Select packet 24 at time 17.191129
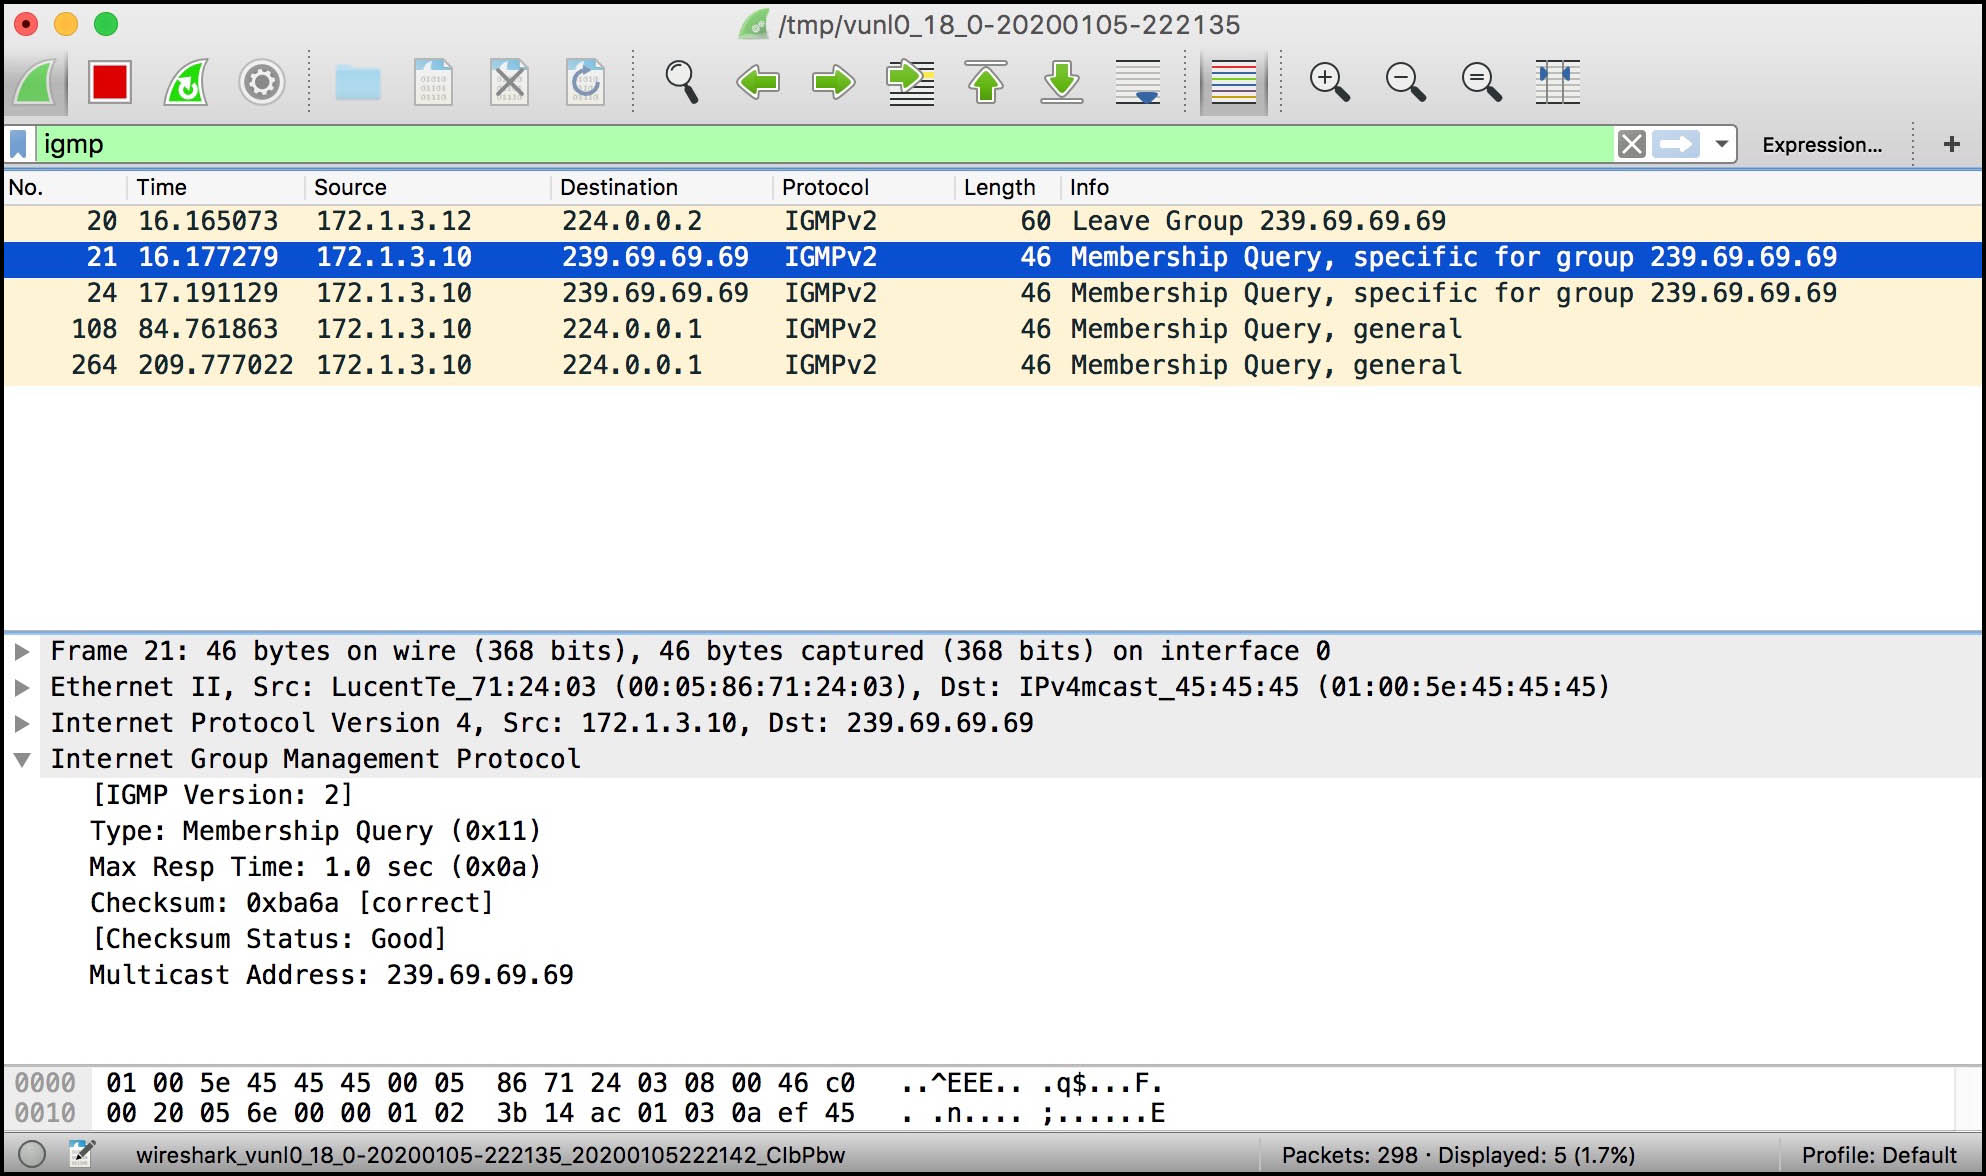 click(x=993, y=293)
